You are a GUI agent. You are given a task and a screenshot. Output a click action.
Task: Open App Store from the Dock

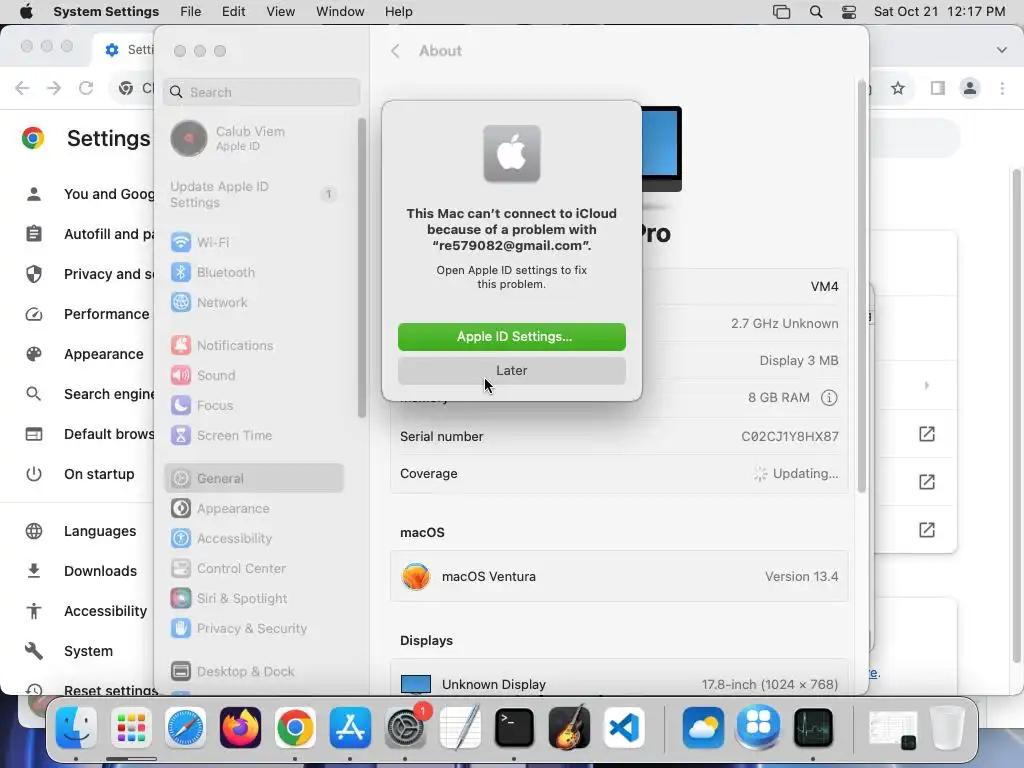tap(350, 728)
